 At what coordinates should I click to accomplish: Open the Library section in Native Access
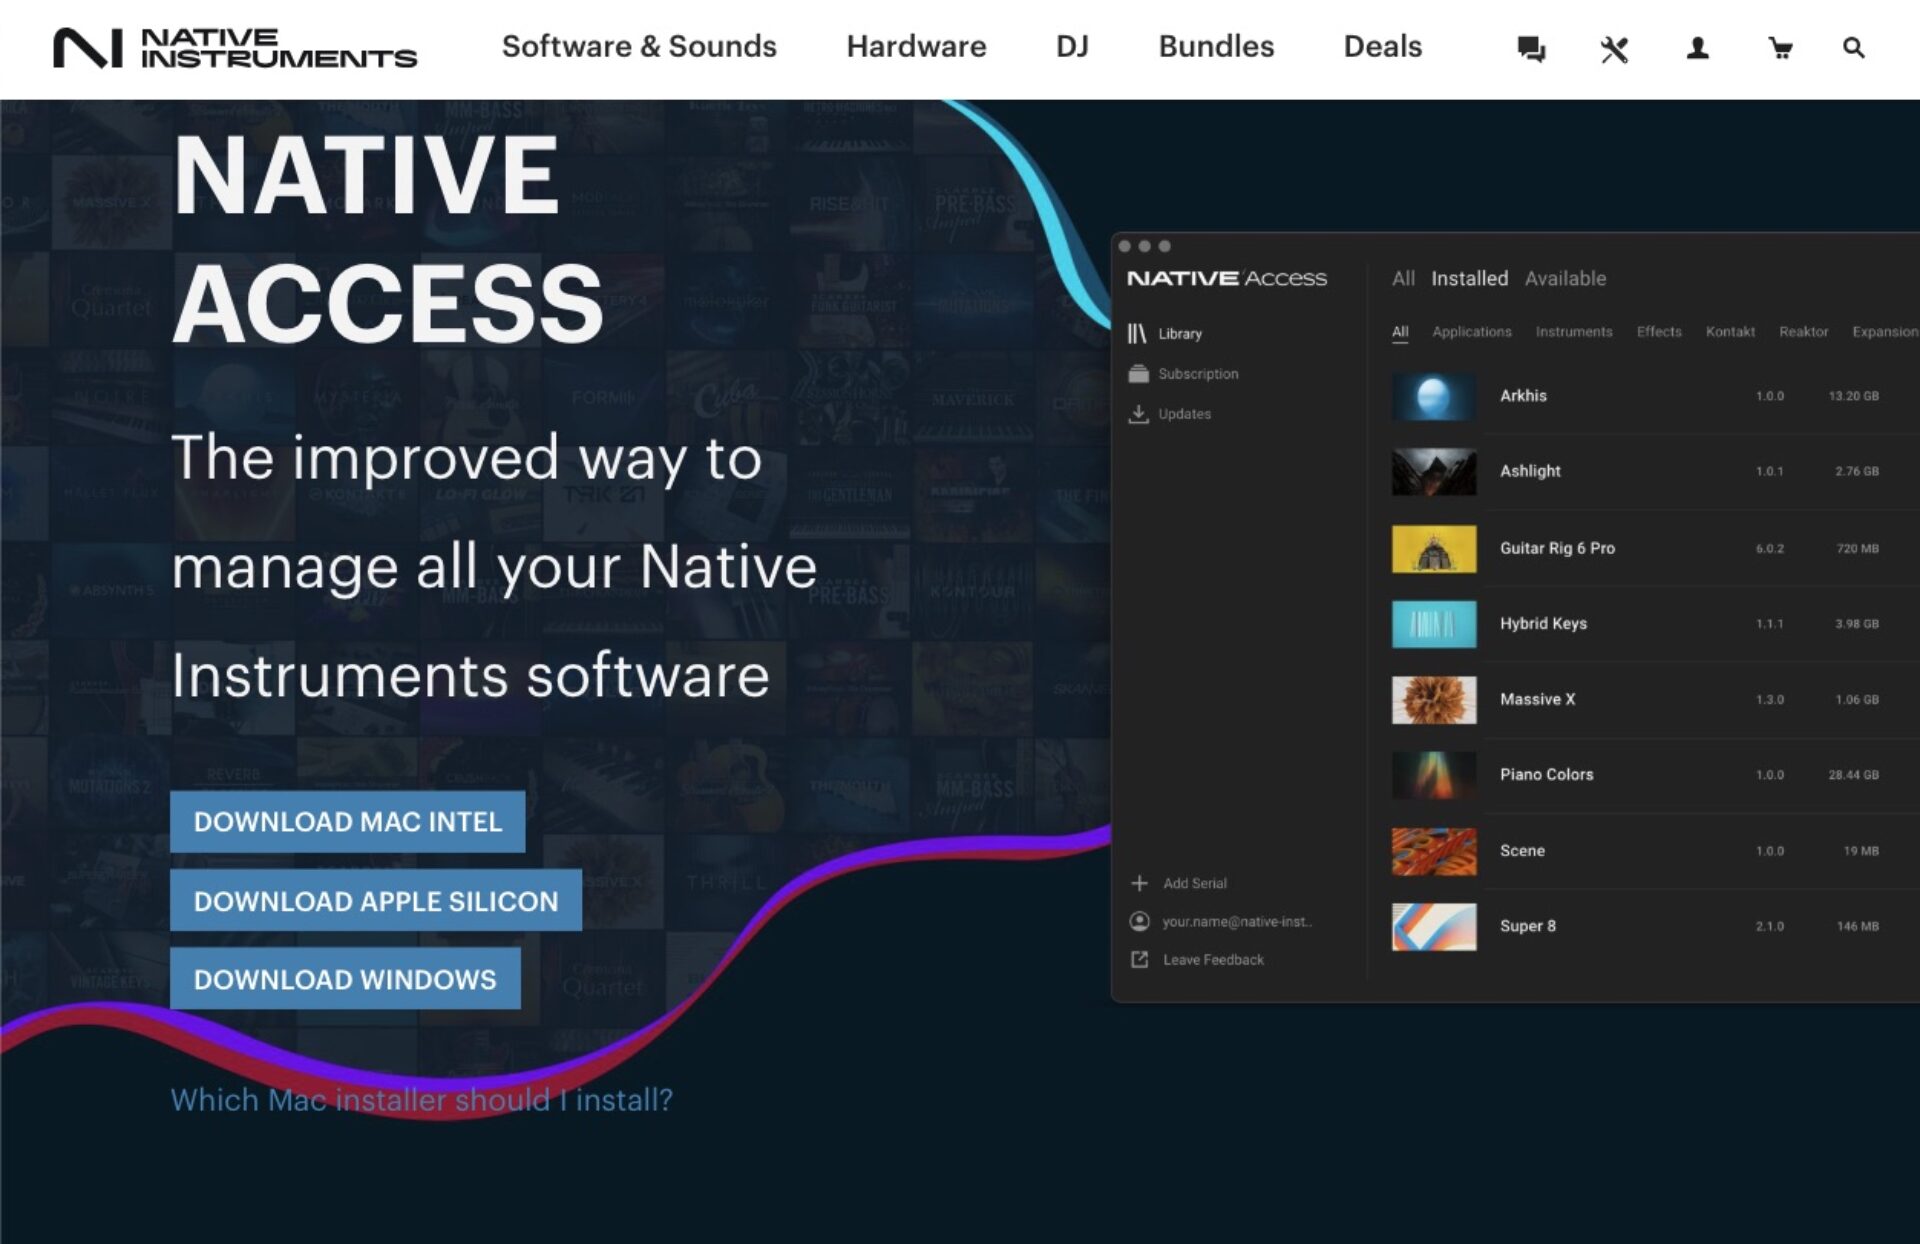point(1181,333)
